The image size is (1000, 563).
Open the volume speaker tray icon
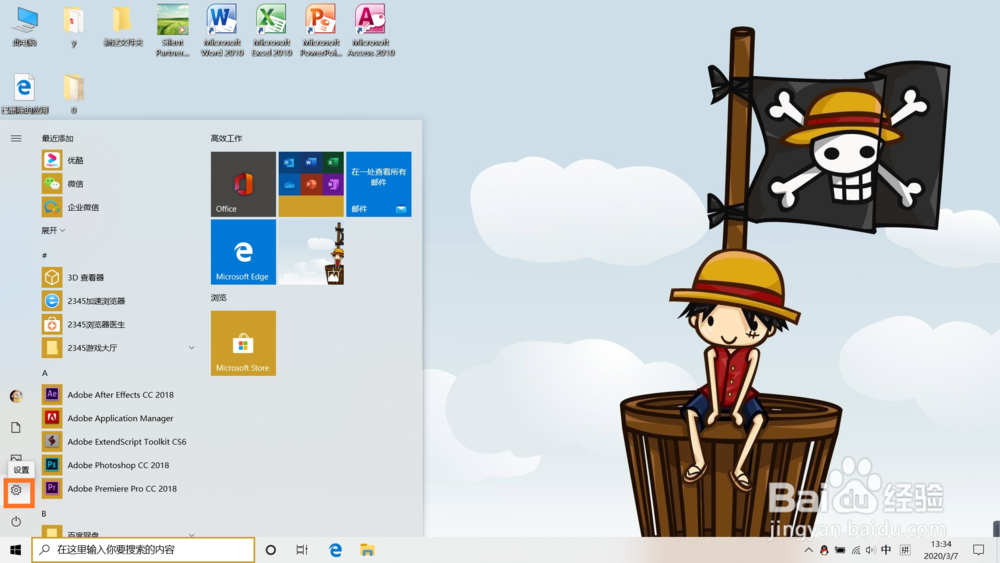(871, 550)
